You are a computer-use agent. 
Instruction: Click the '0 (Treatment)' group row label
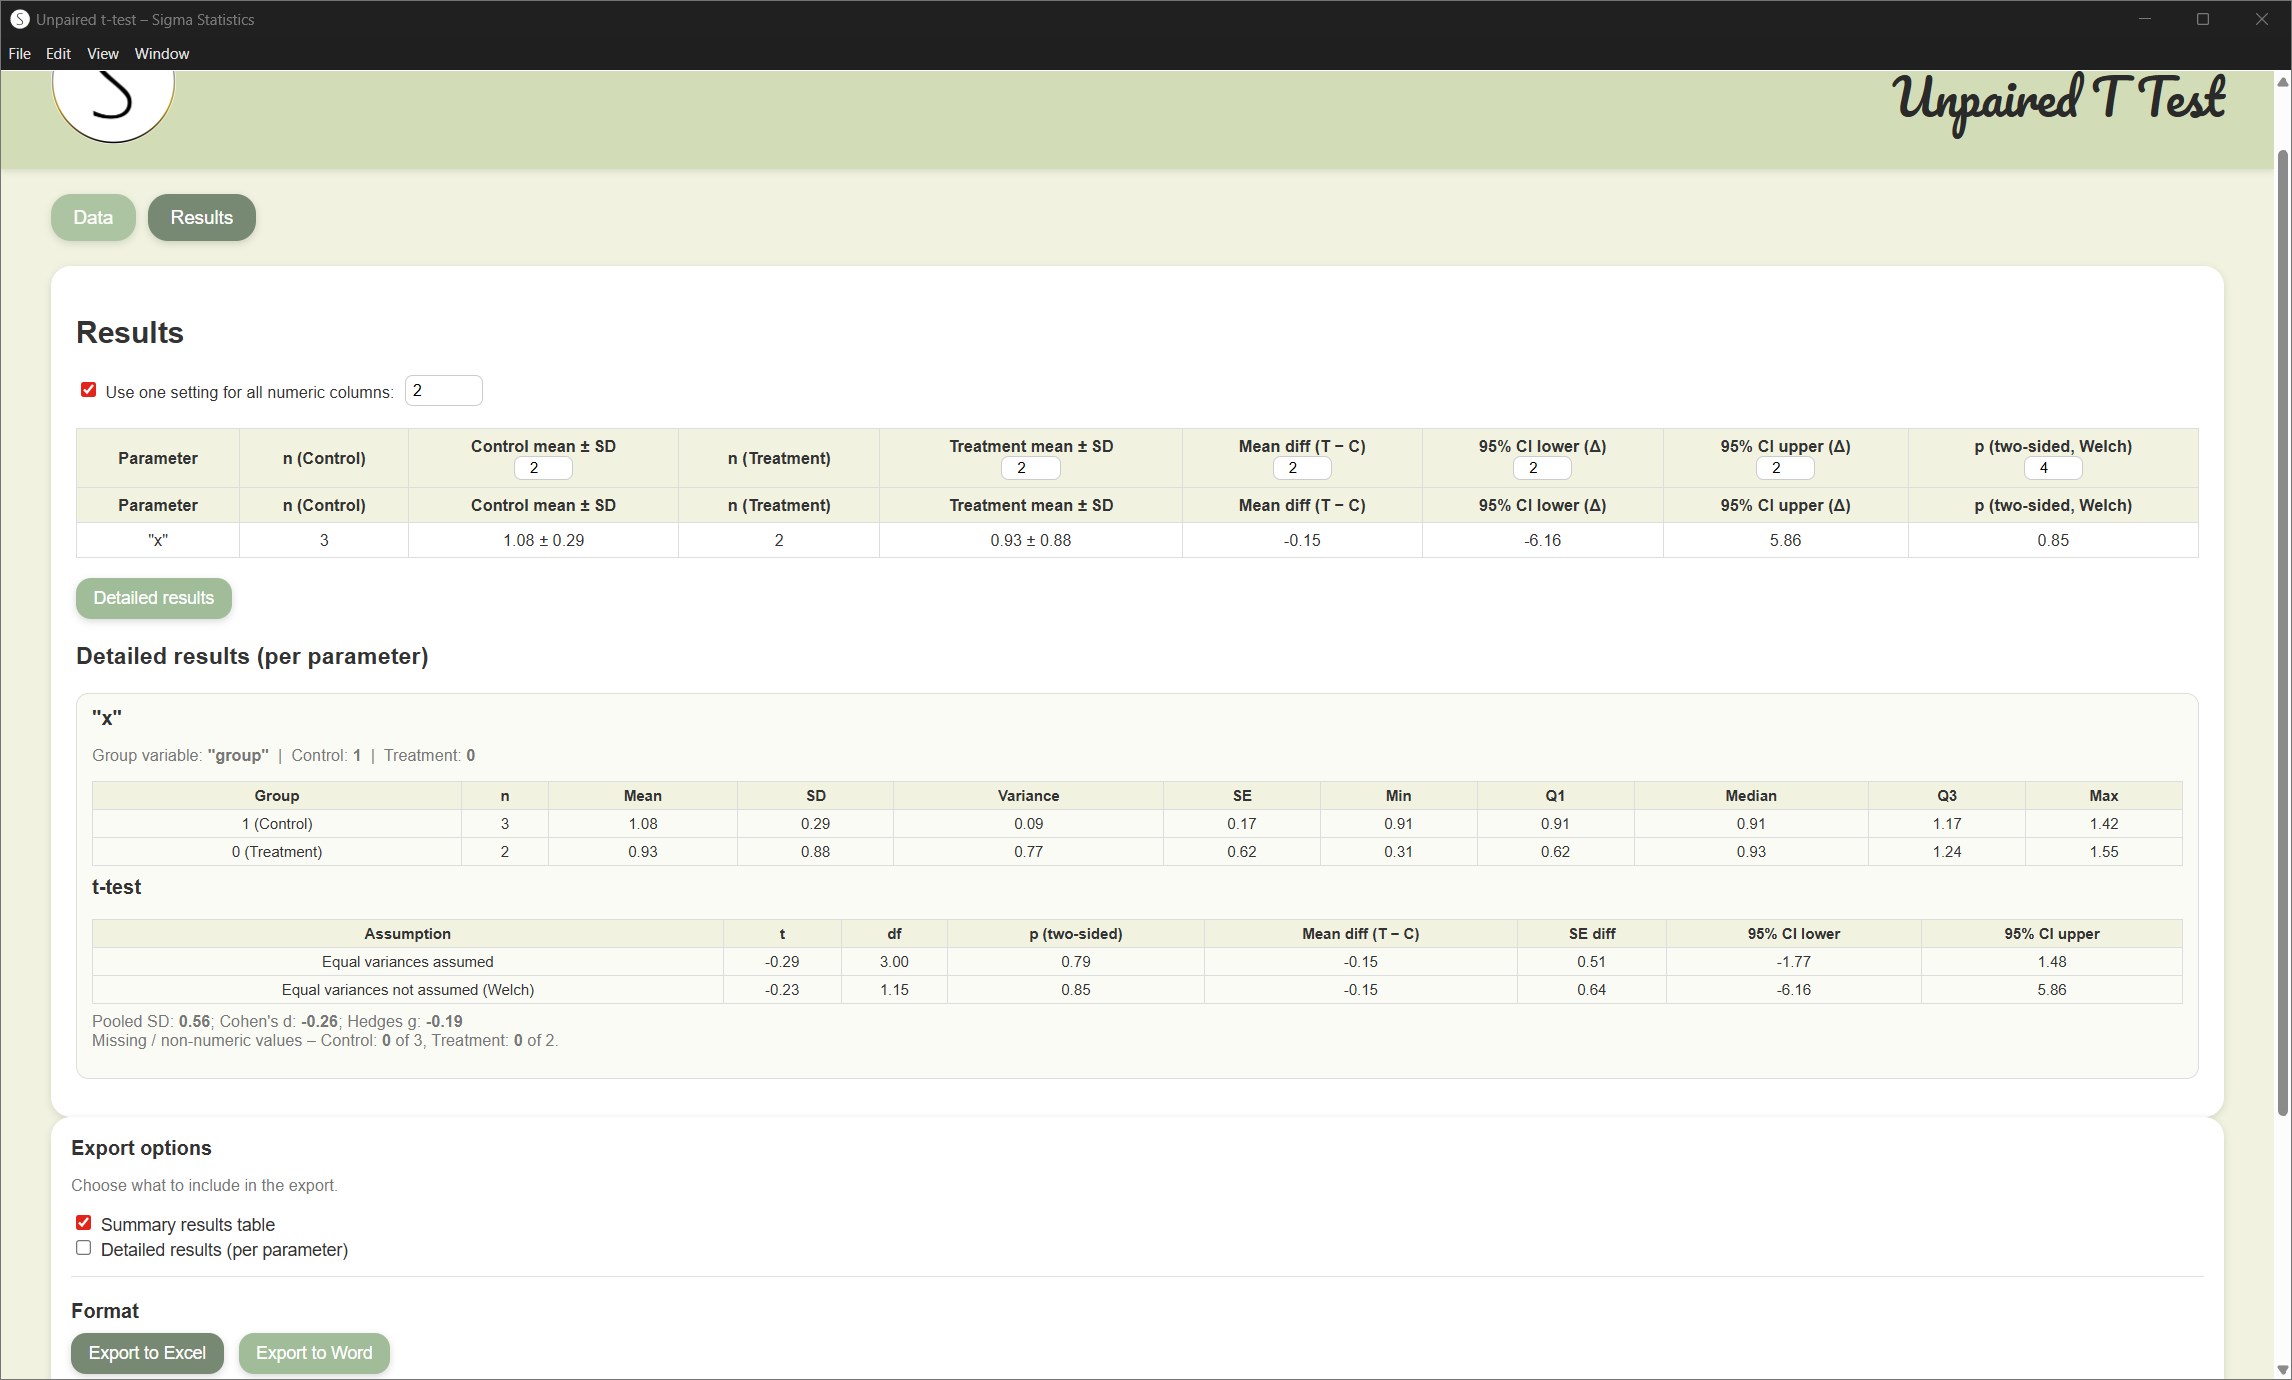pyautogui.click(x=277, y=852)
